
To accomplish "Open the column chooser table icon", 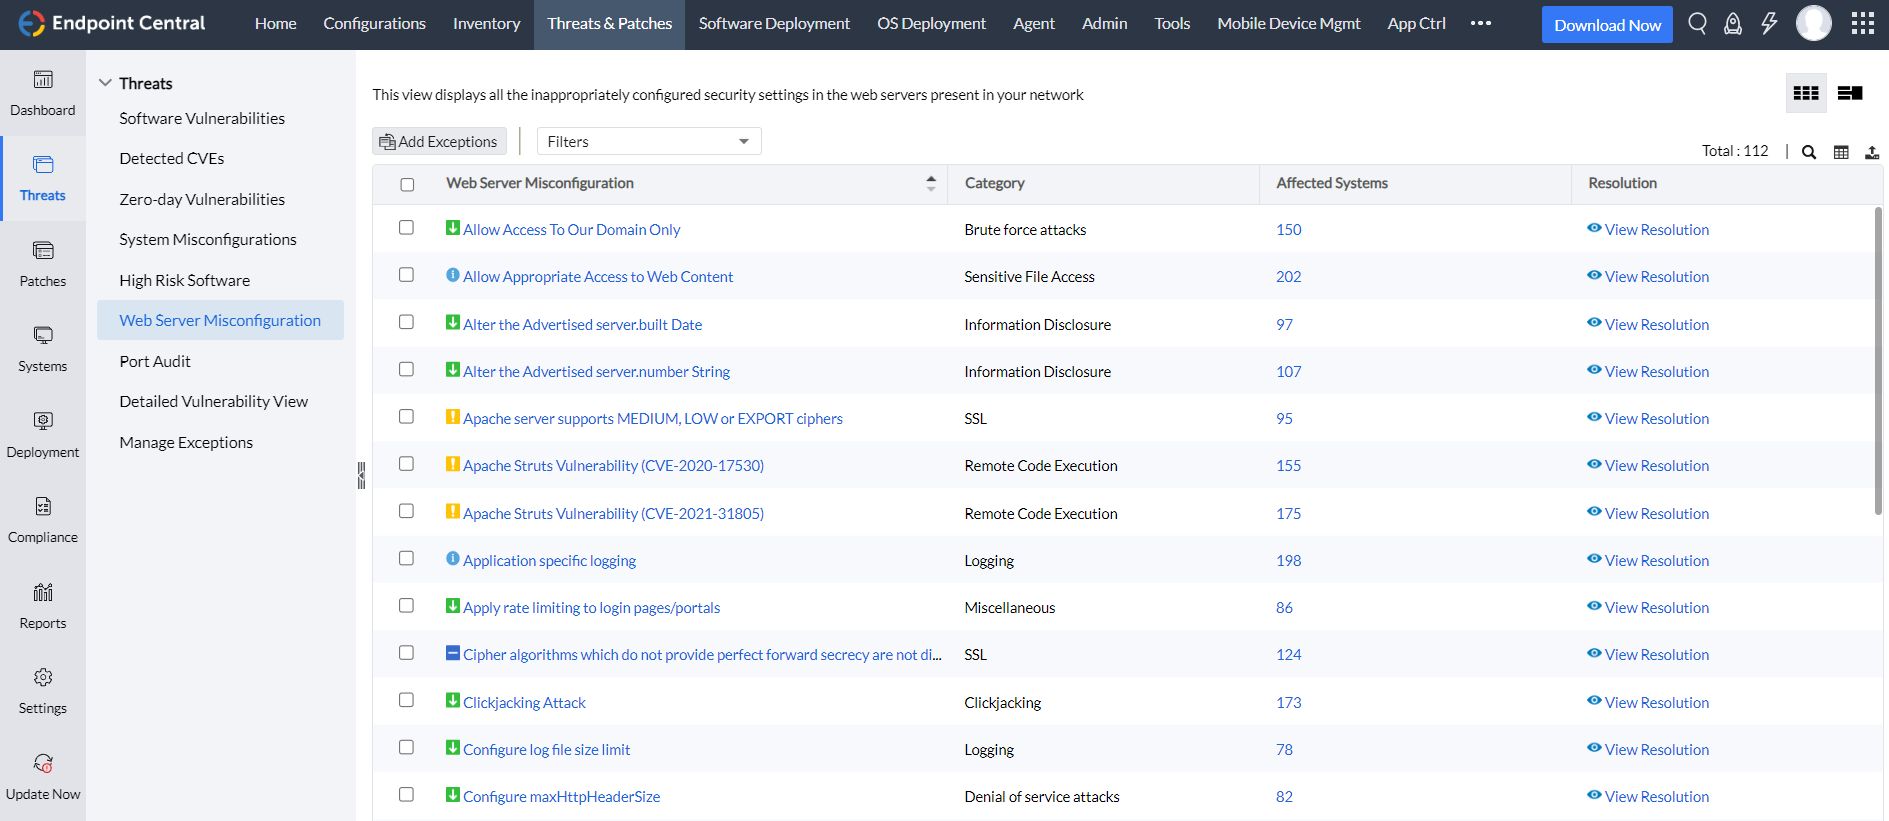I will 1840,152.
